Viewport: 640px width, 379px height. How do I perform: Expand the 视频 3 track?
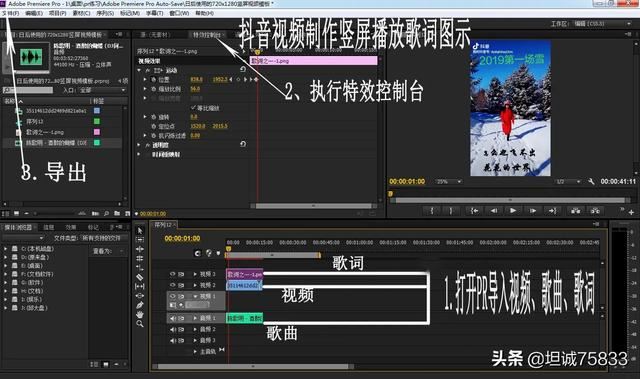tap(195, 274)
